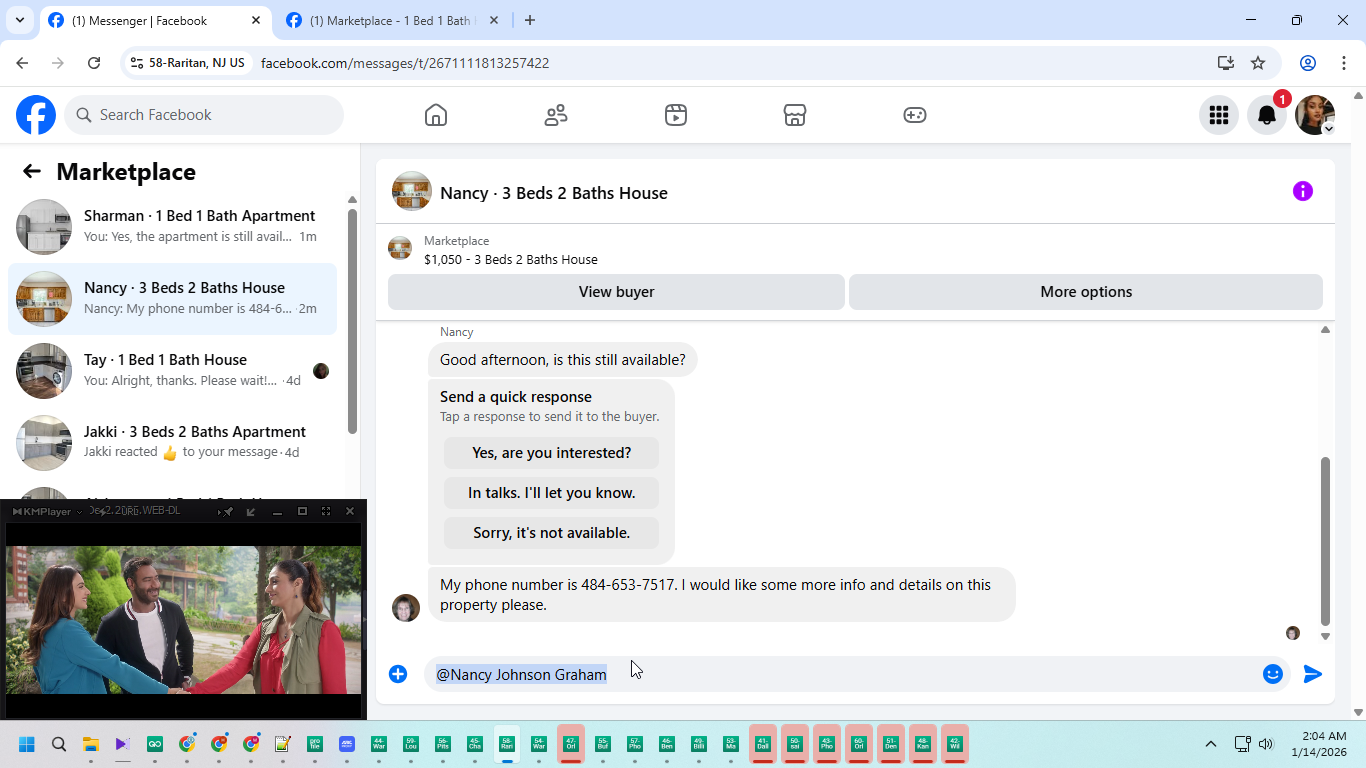Send the message with arrow icon
Viewport: 1366px width, 768px height.
[1313, 674]
